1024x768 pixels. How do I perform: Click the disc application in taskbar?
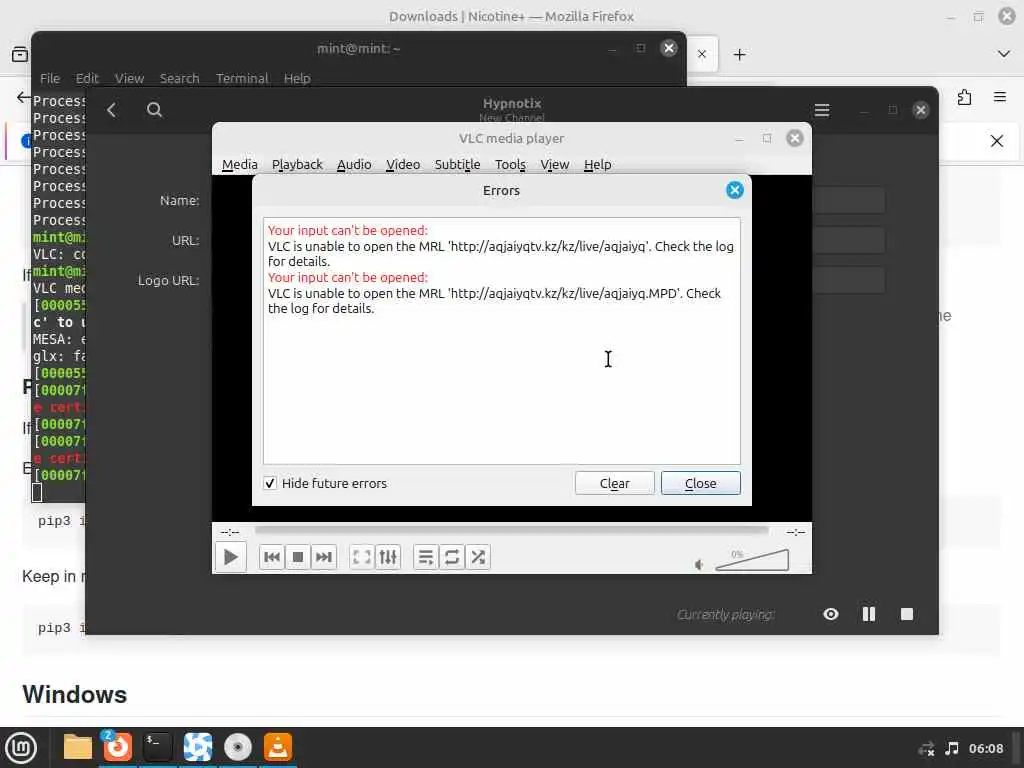pos(238,747)
